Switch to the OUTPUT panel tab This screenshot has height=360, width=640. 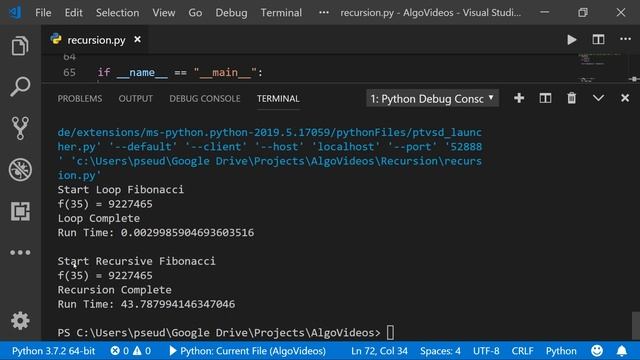pos(136,99)
